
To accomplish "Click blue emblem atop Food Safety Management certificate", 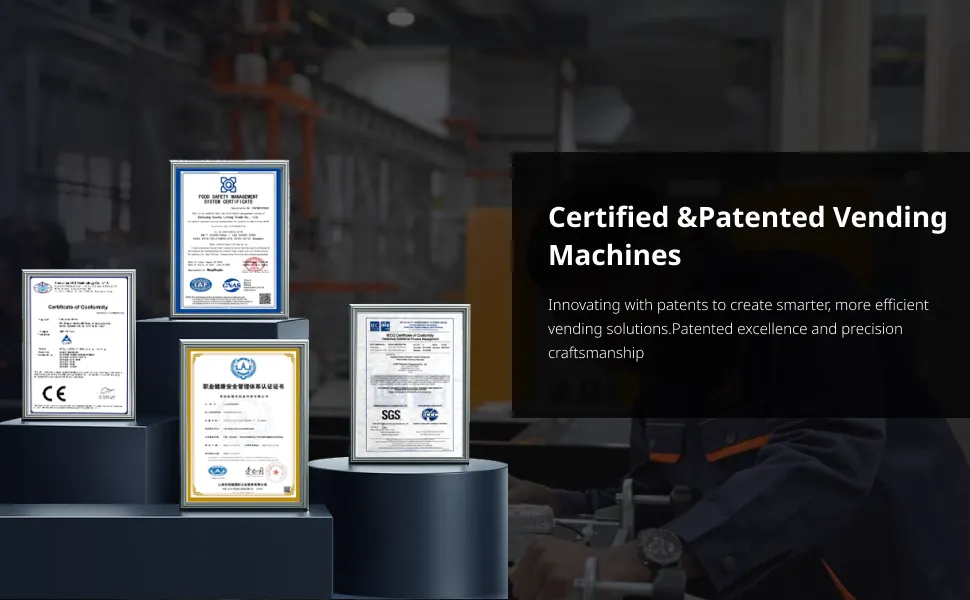I will [x=229, y=184].
